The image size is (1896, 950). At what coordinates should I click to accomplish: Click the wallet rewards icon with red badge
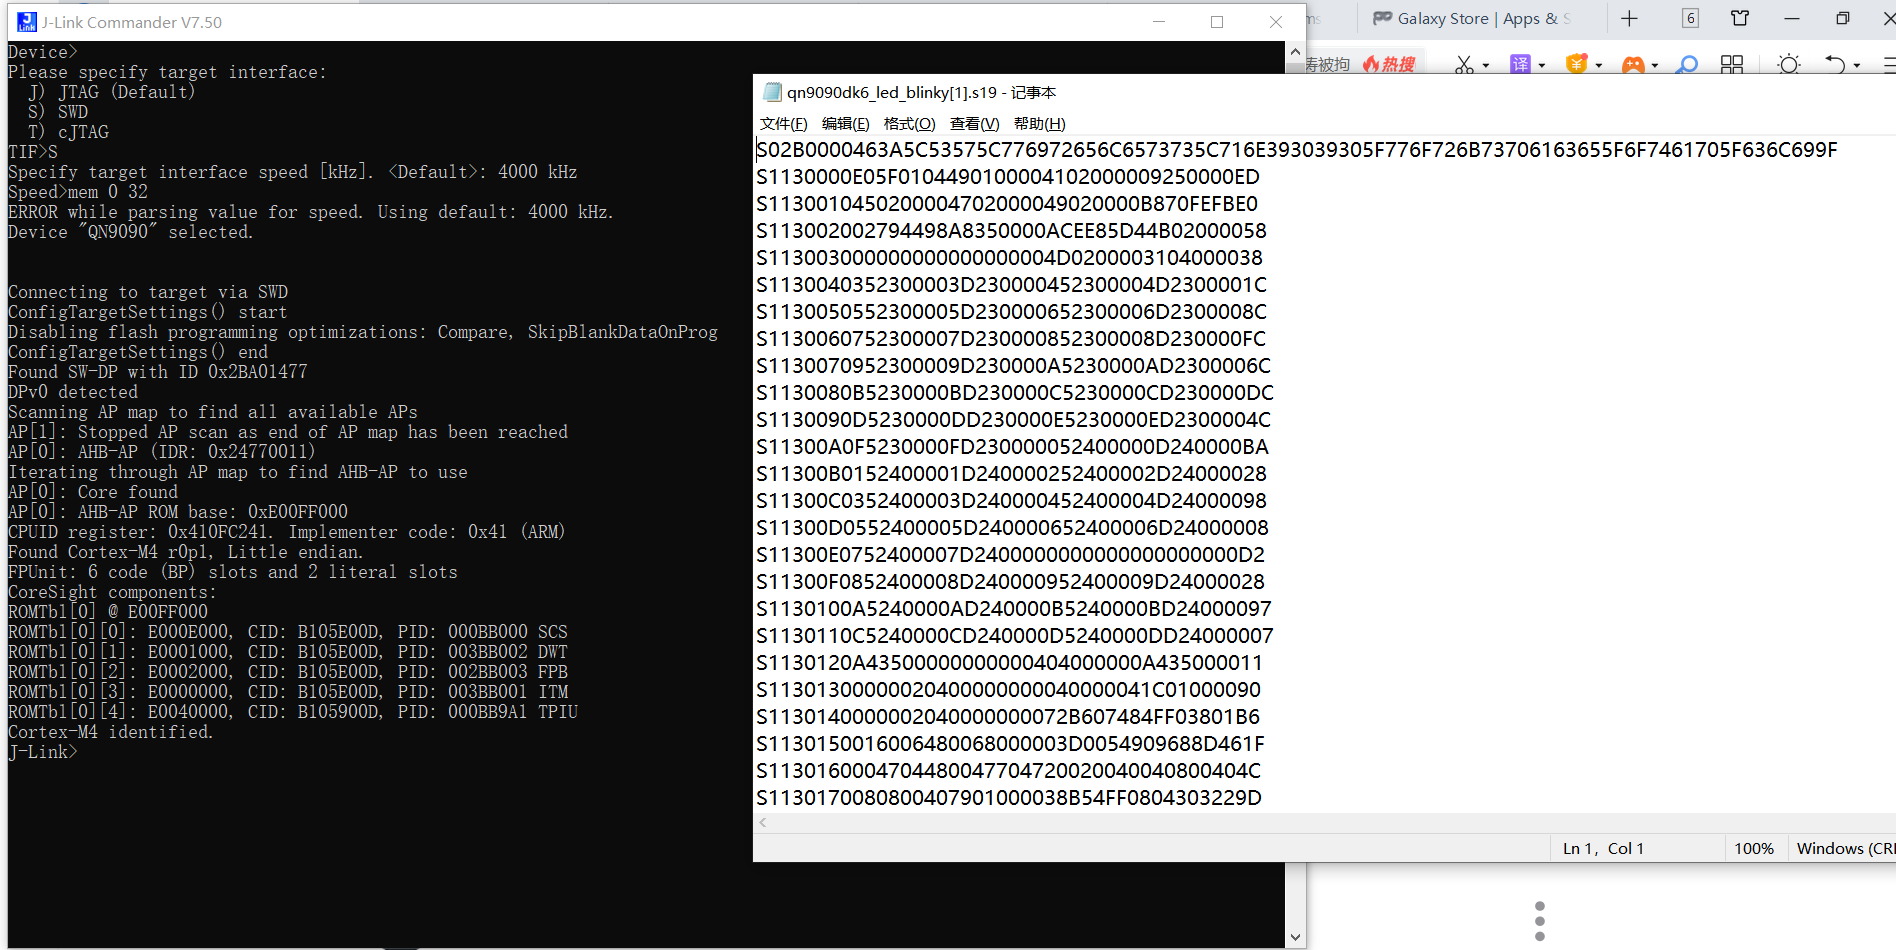(1577, 63)
